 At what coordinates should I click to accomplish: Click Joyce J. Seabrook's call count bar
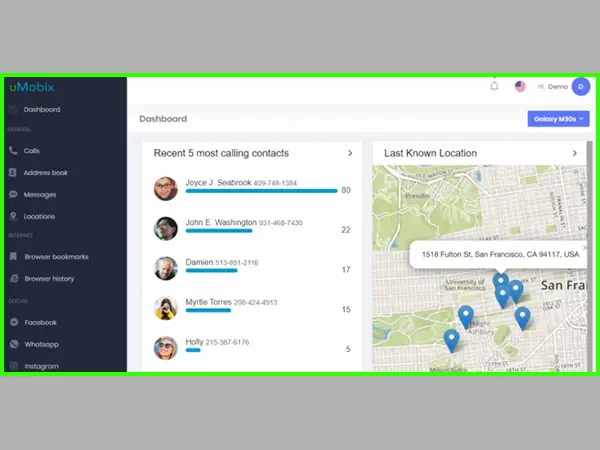(x=261, y=191)
